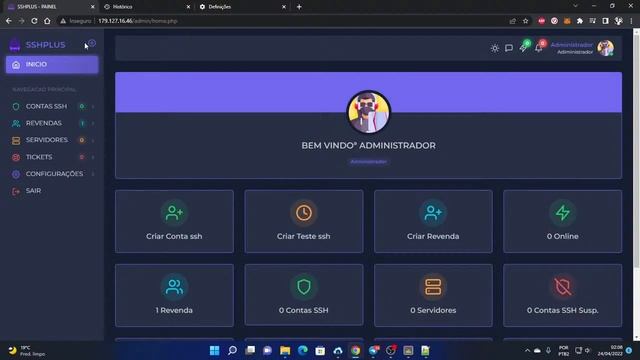The height and width of the screenshot is (360, 640).
Task: Click the browser back arrow
Action: (9, 21)
